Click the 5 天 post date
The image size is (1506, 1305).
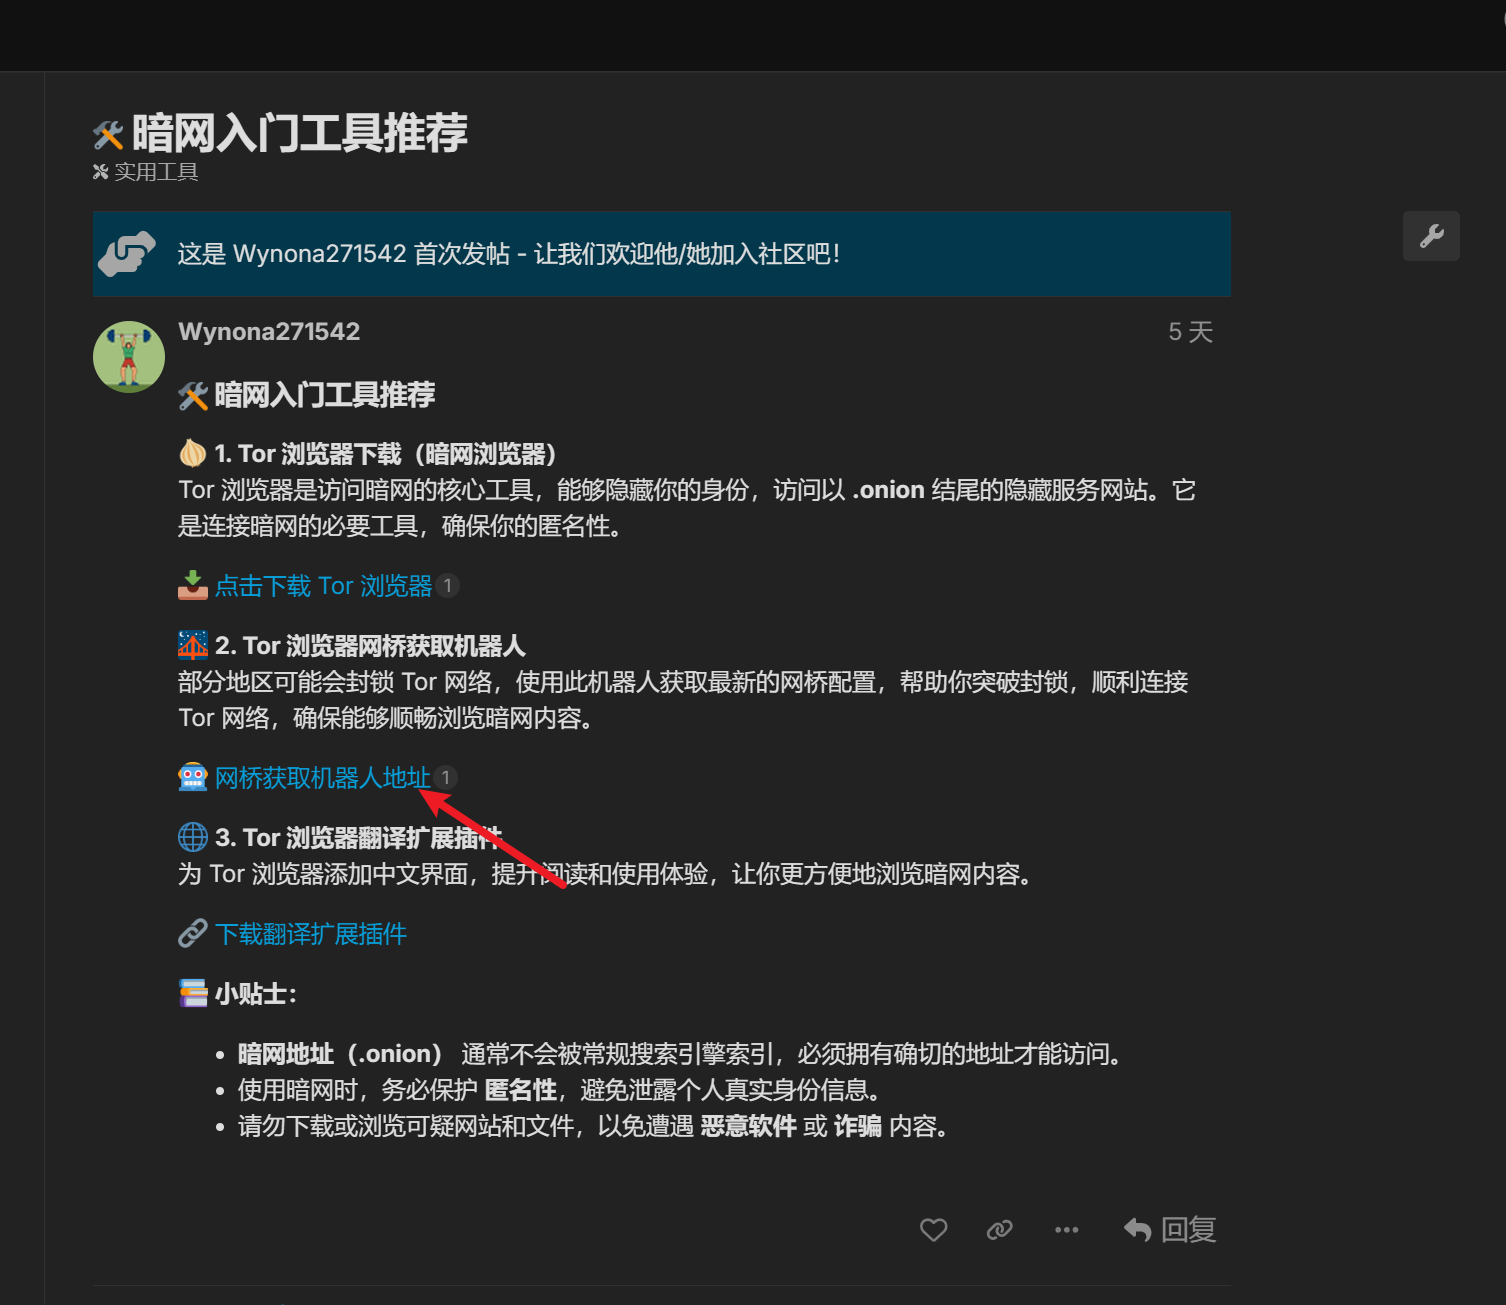tap(1190, 332)
